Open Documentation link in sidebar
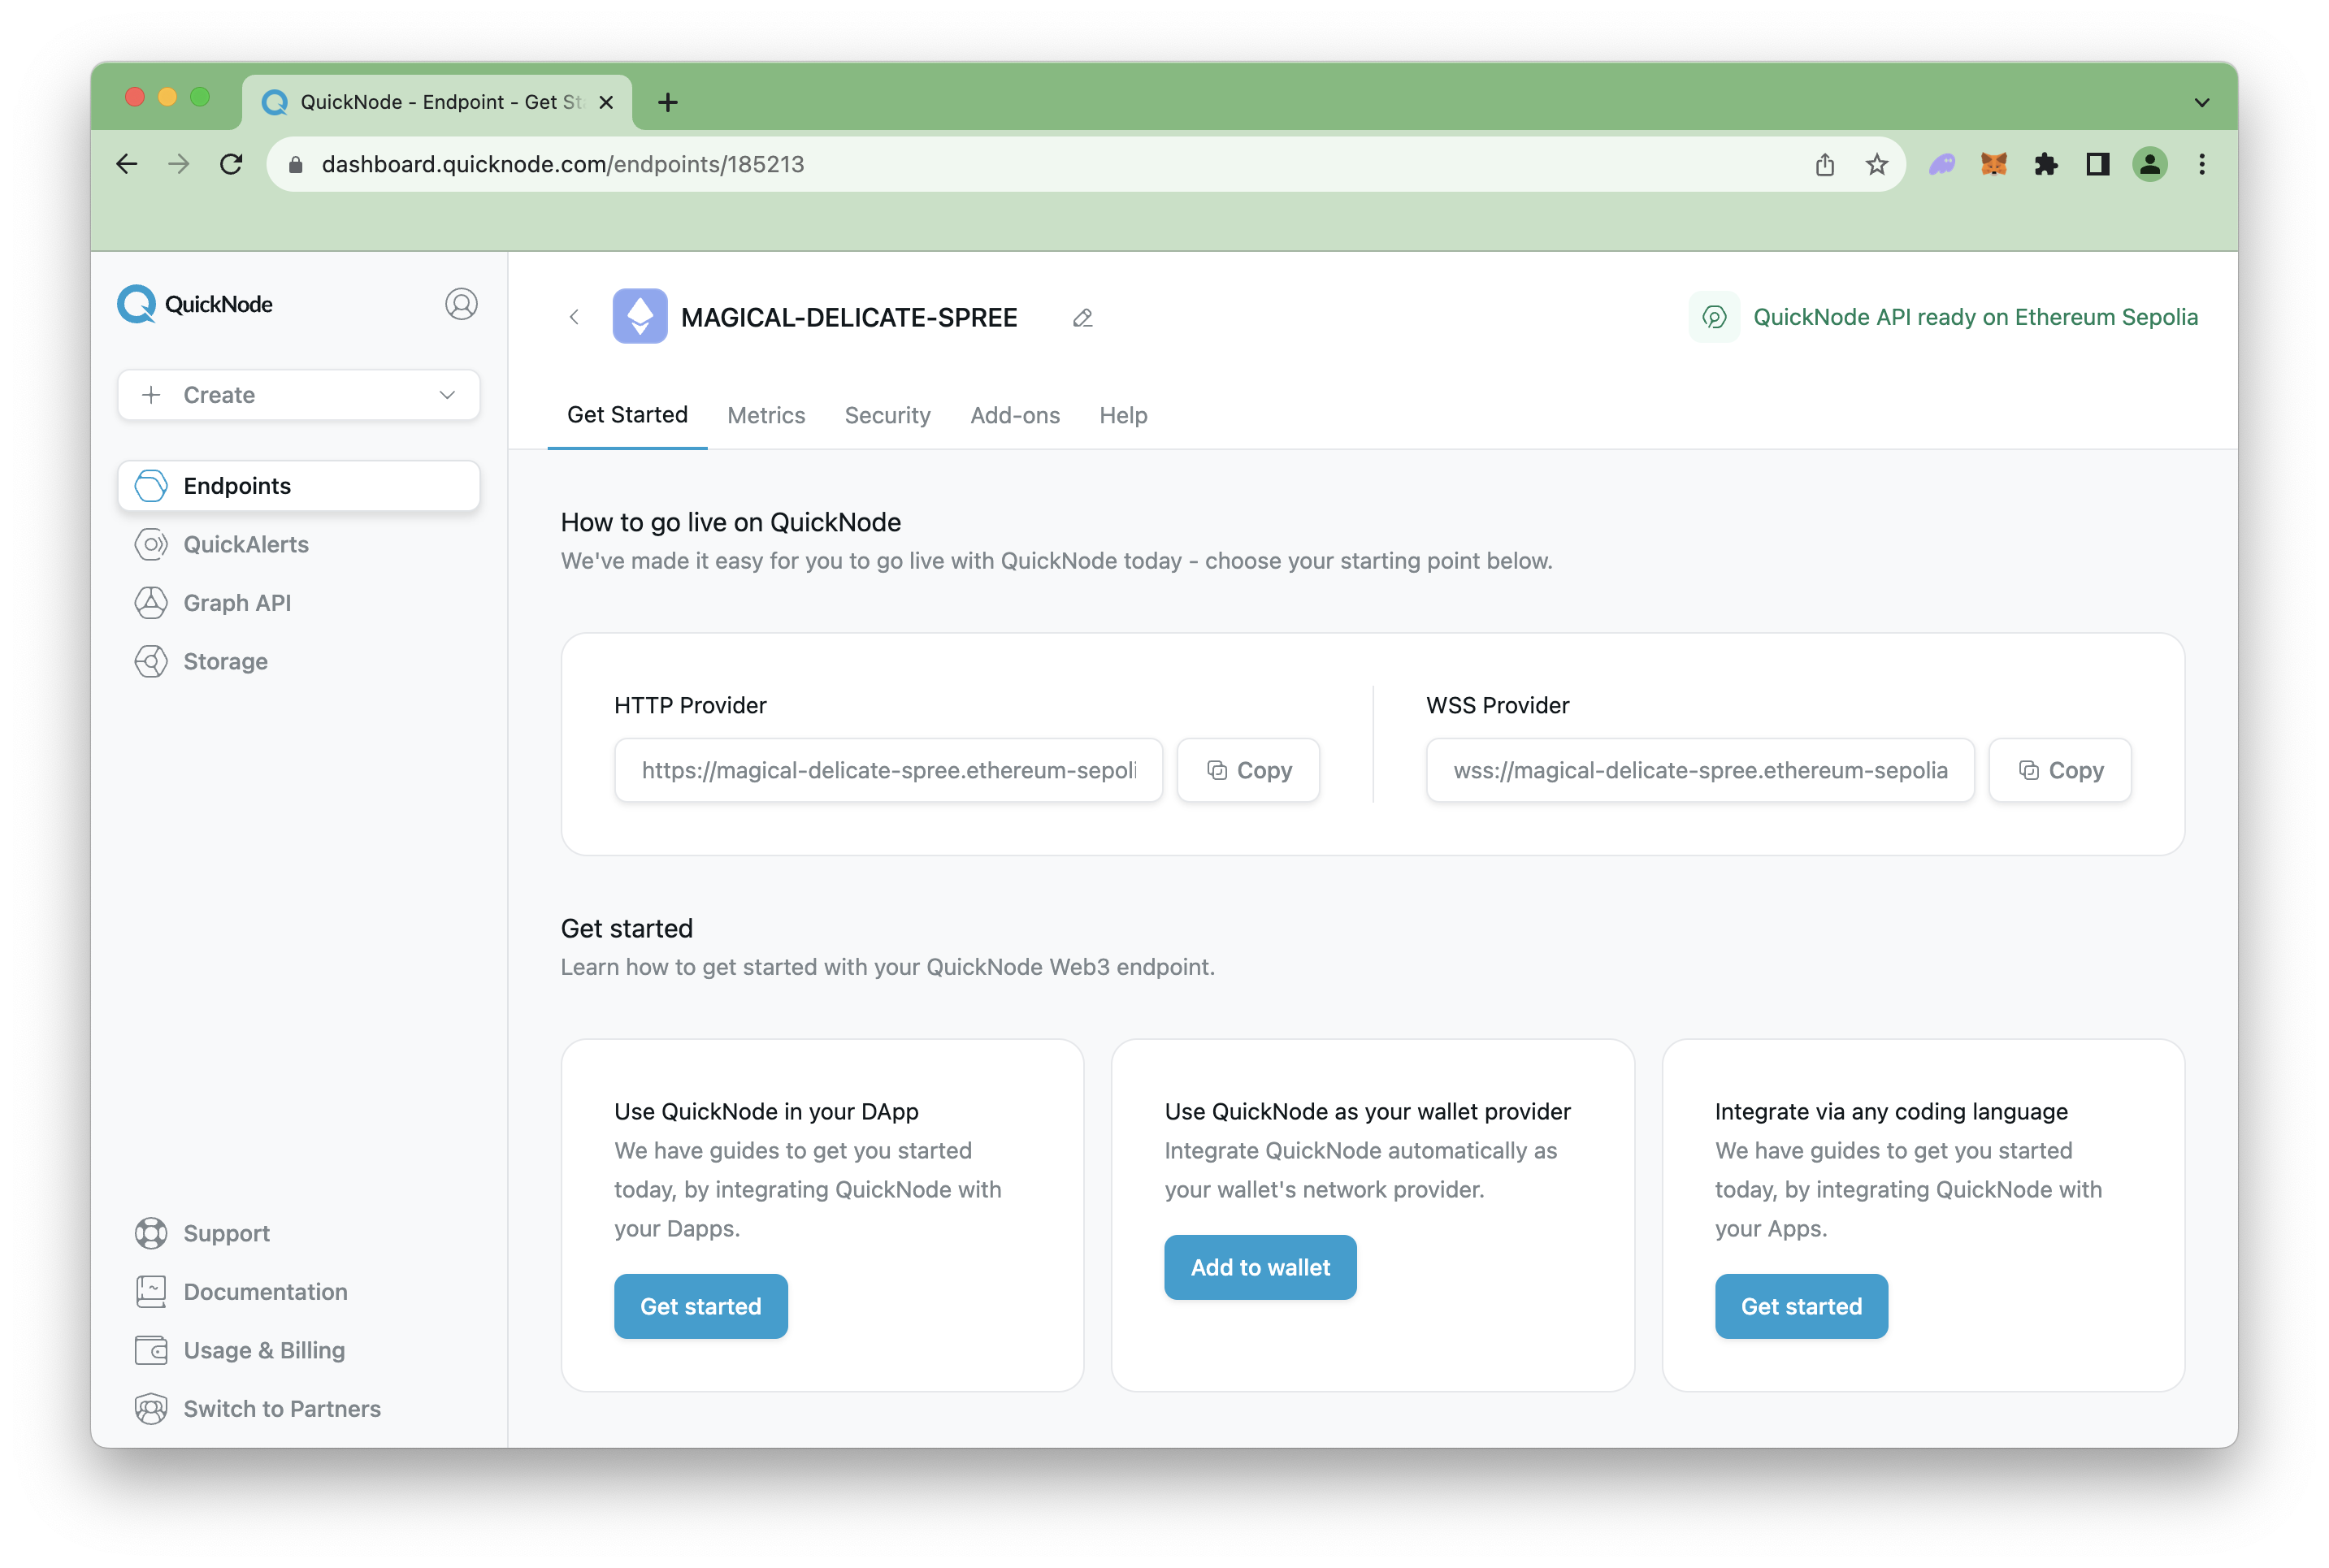Screen dimensions: 2329x1568 point(265,1292)
